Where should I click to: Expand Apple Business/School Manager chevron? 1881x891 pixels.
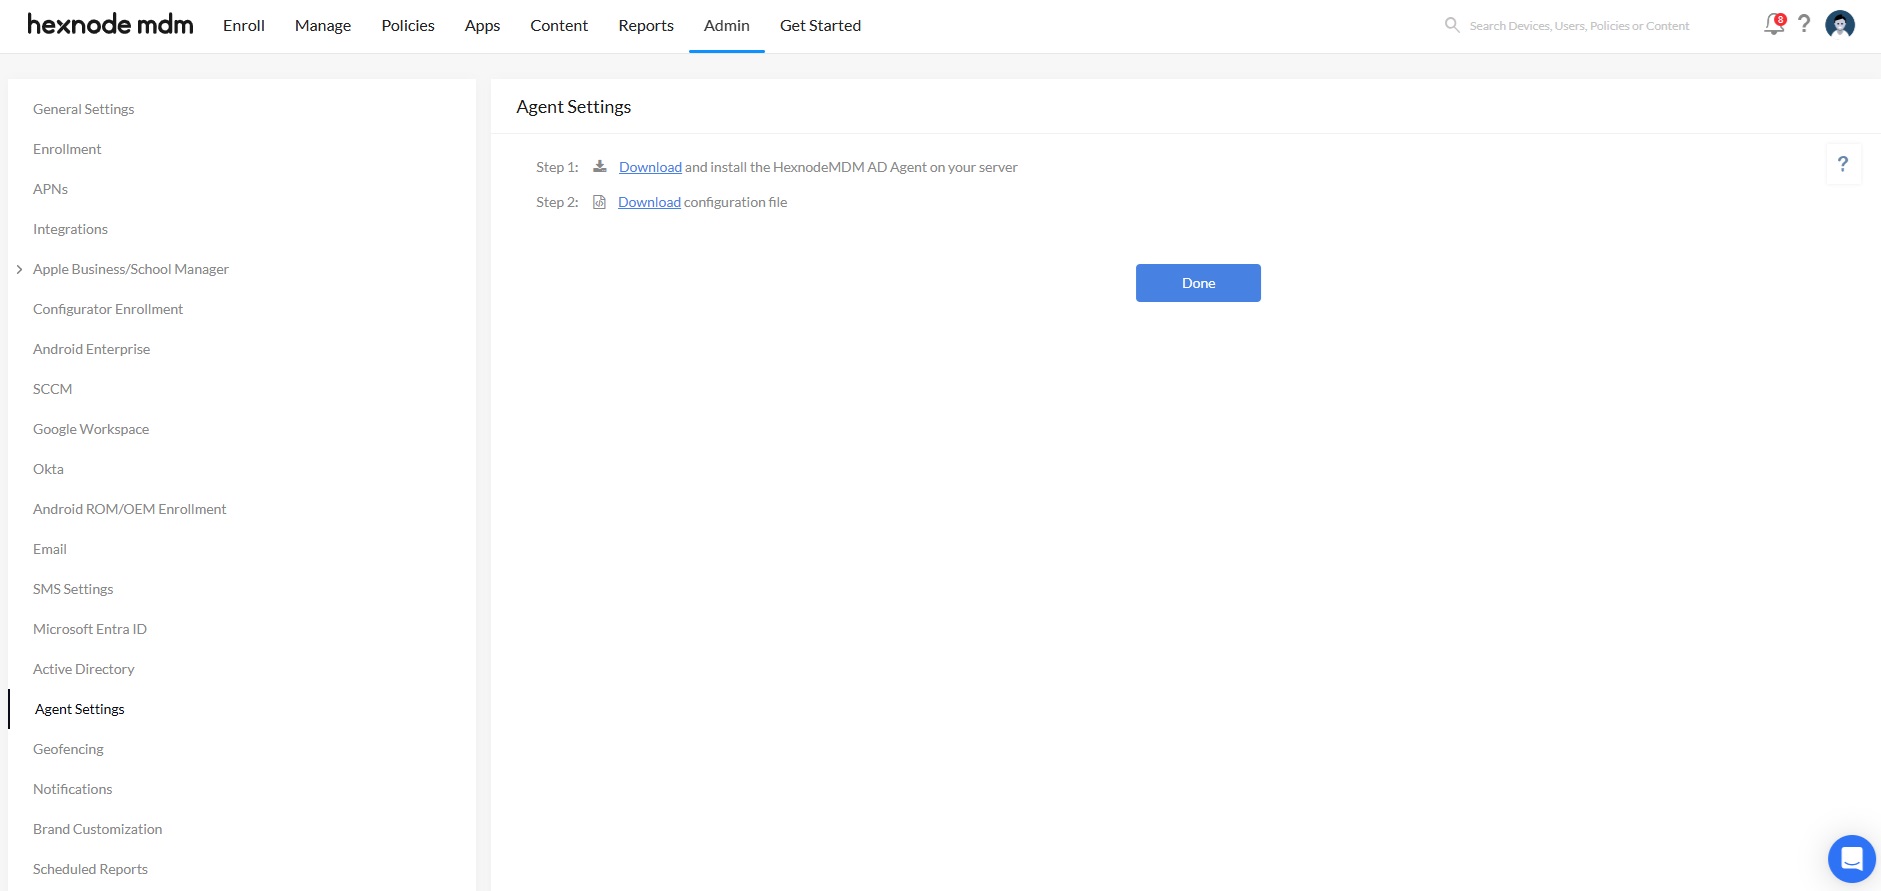(19, 269)
